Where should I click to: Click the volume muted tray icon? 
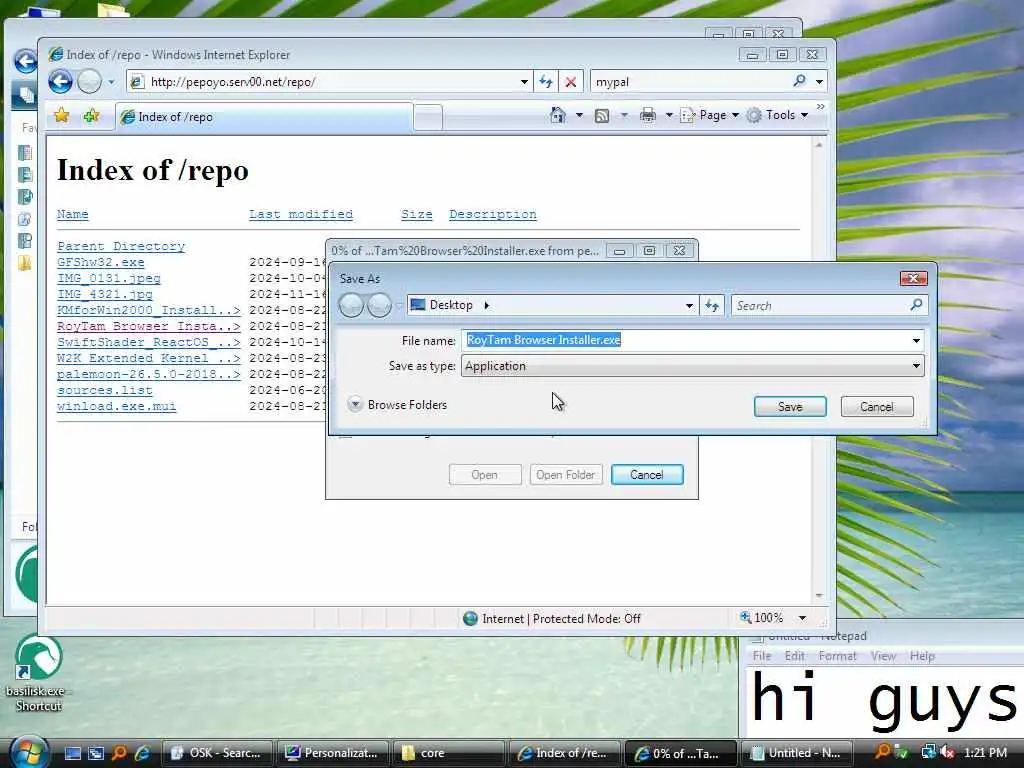948,752
